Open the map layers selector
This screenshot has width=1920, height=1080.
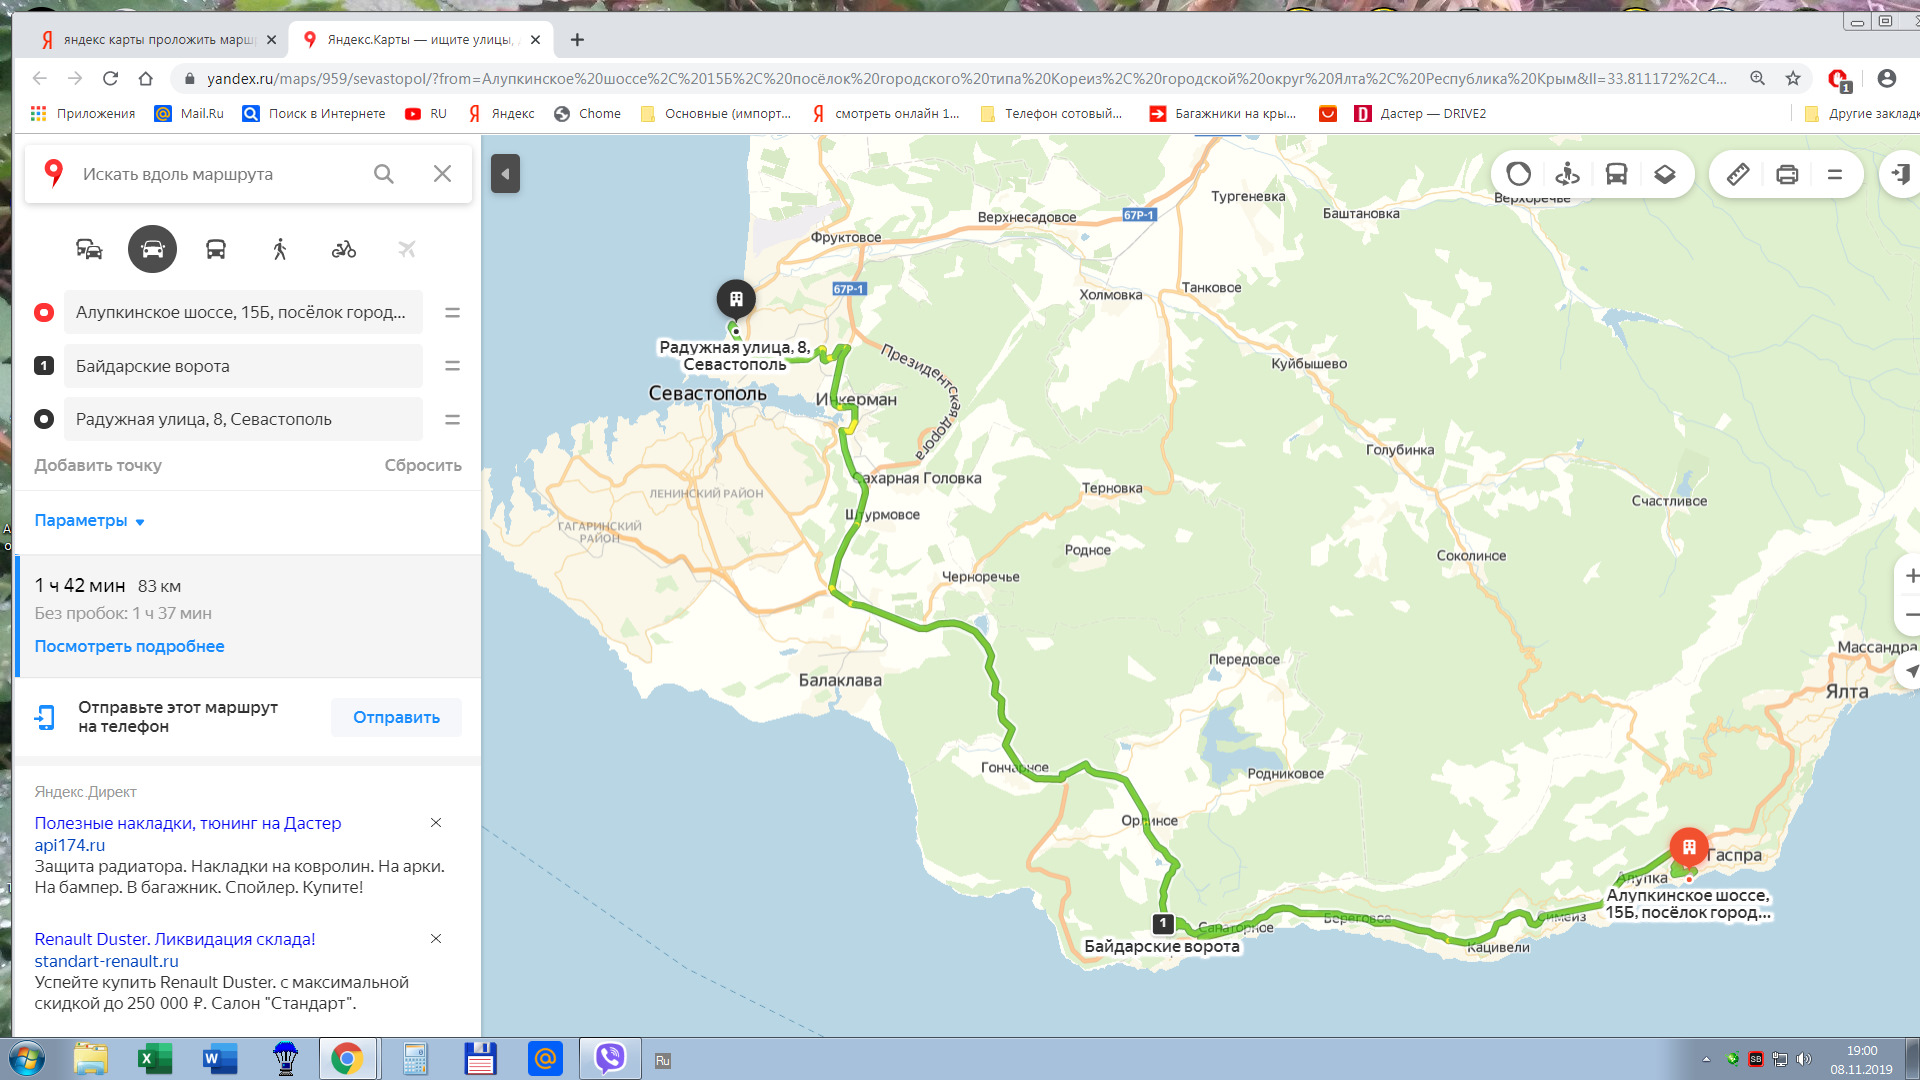point(1665,174)
